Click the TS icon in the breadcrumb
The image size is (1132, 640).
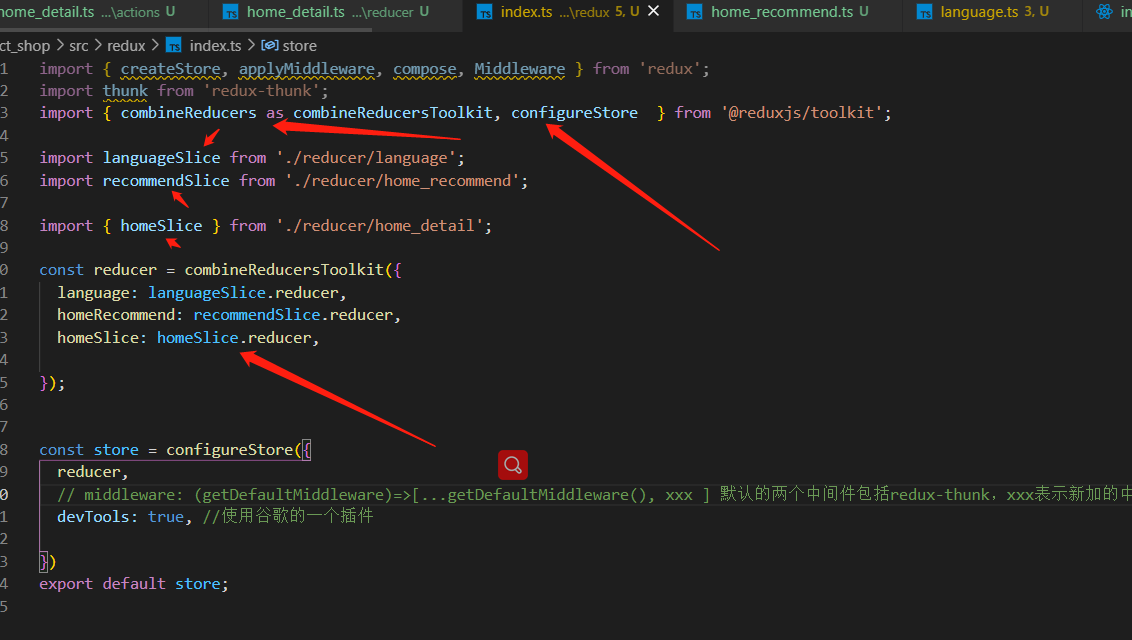coord(174,45)
